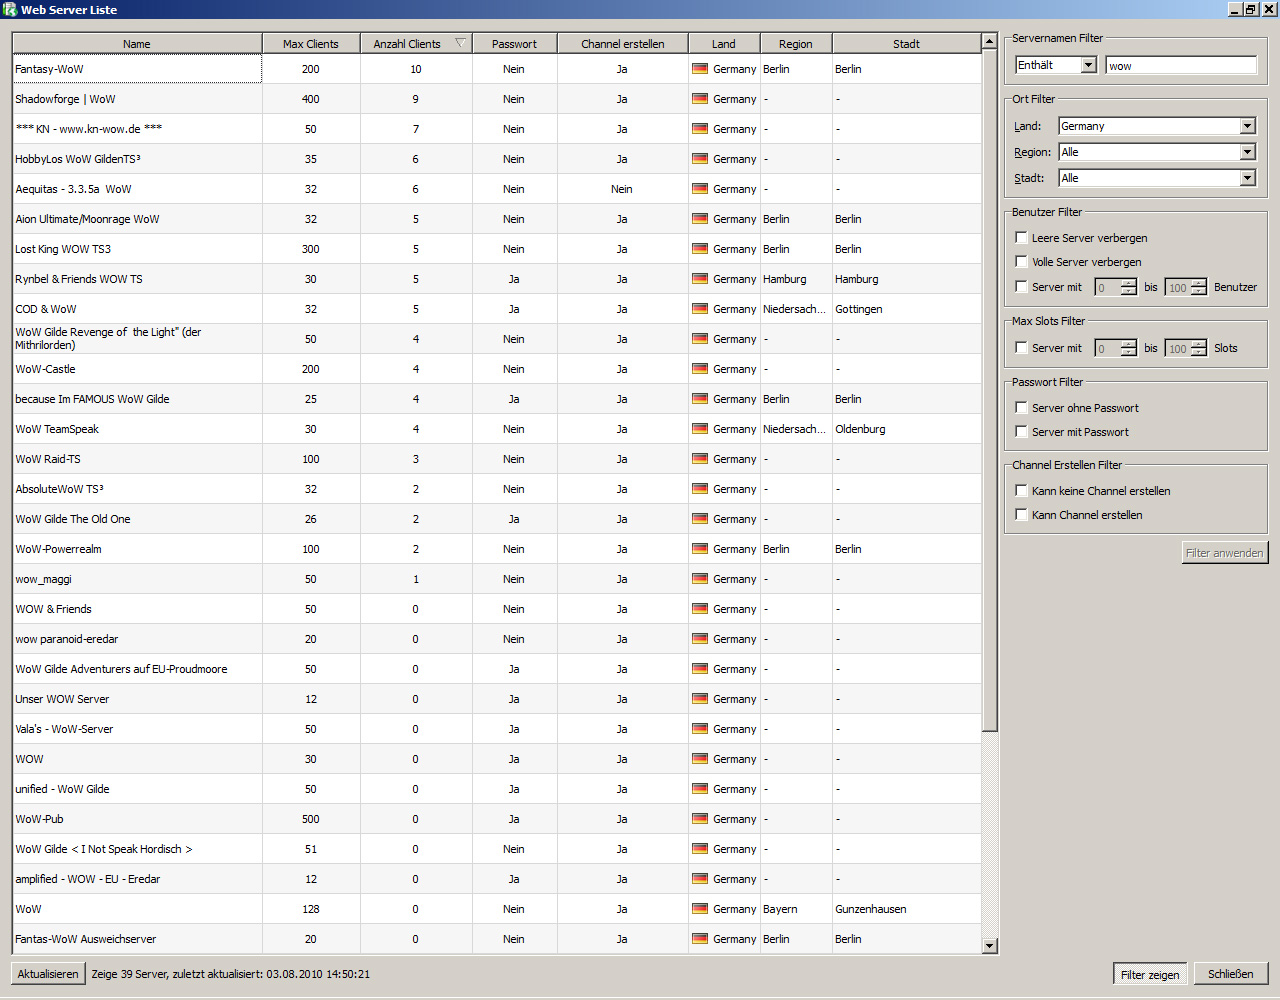
Task: Click the German flag in the Fantasy-WoW row
Action: [700, 69]
